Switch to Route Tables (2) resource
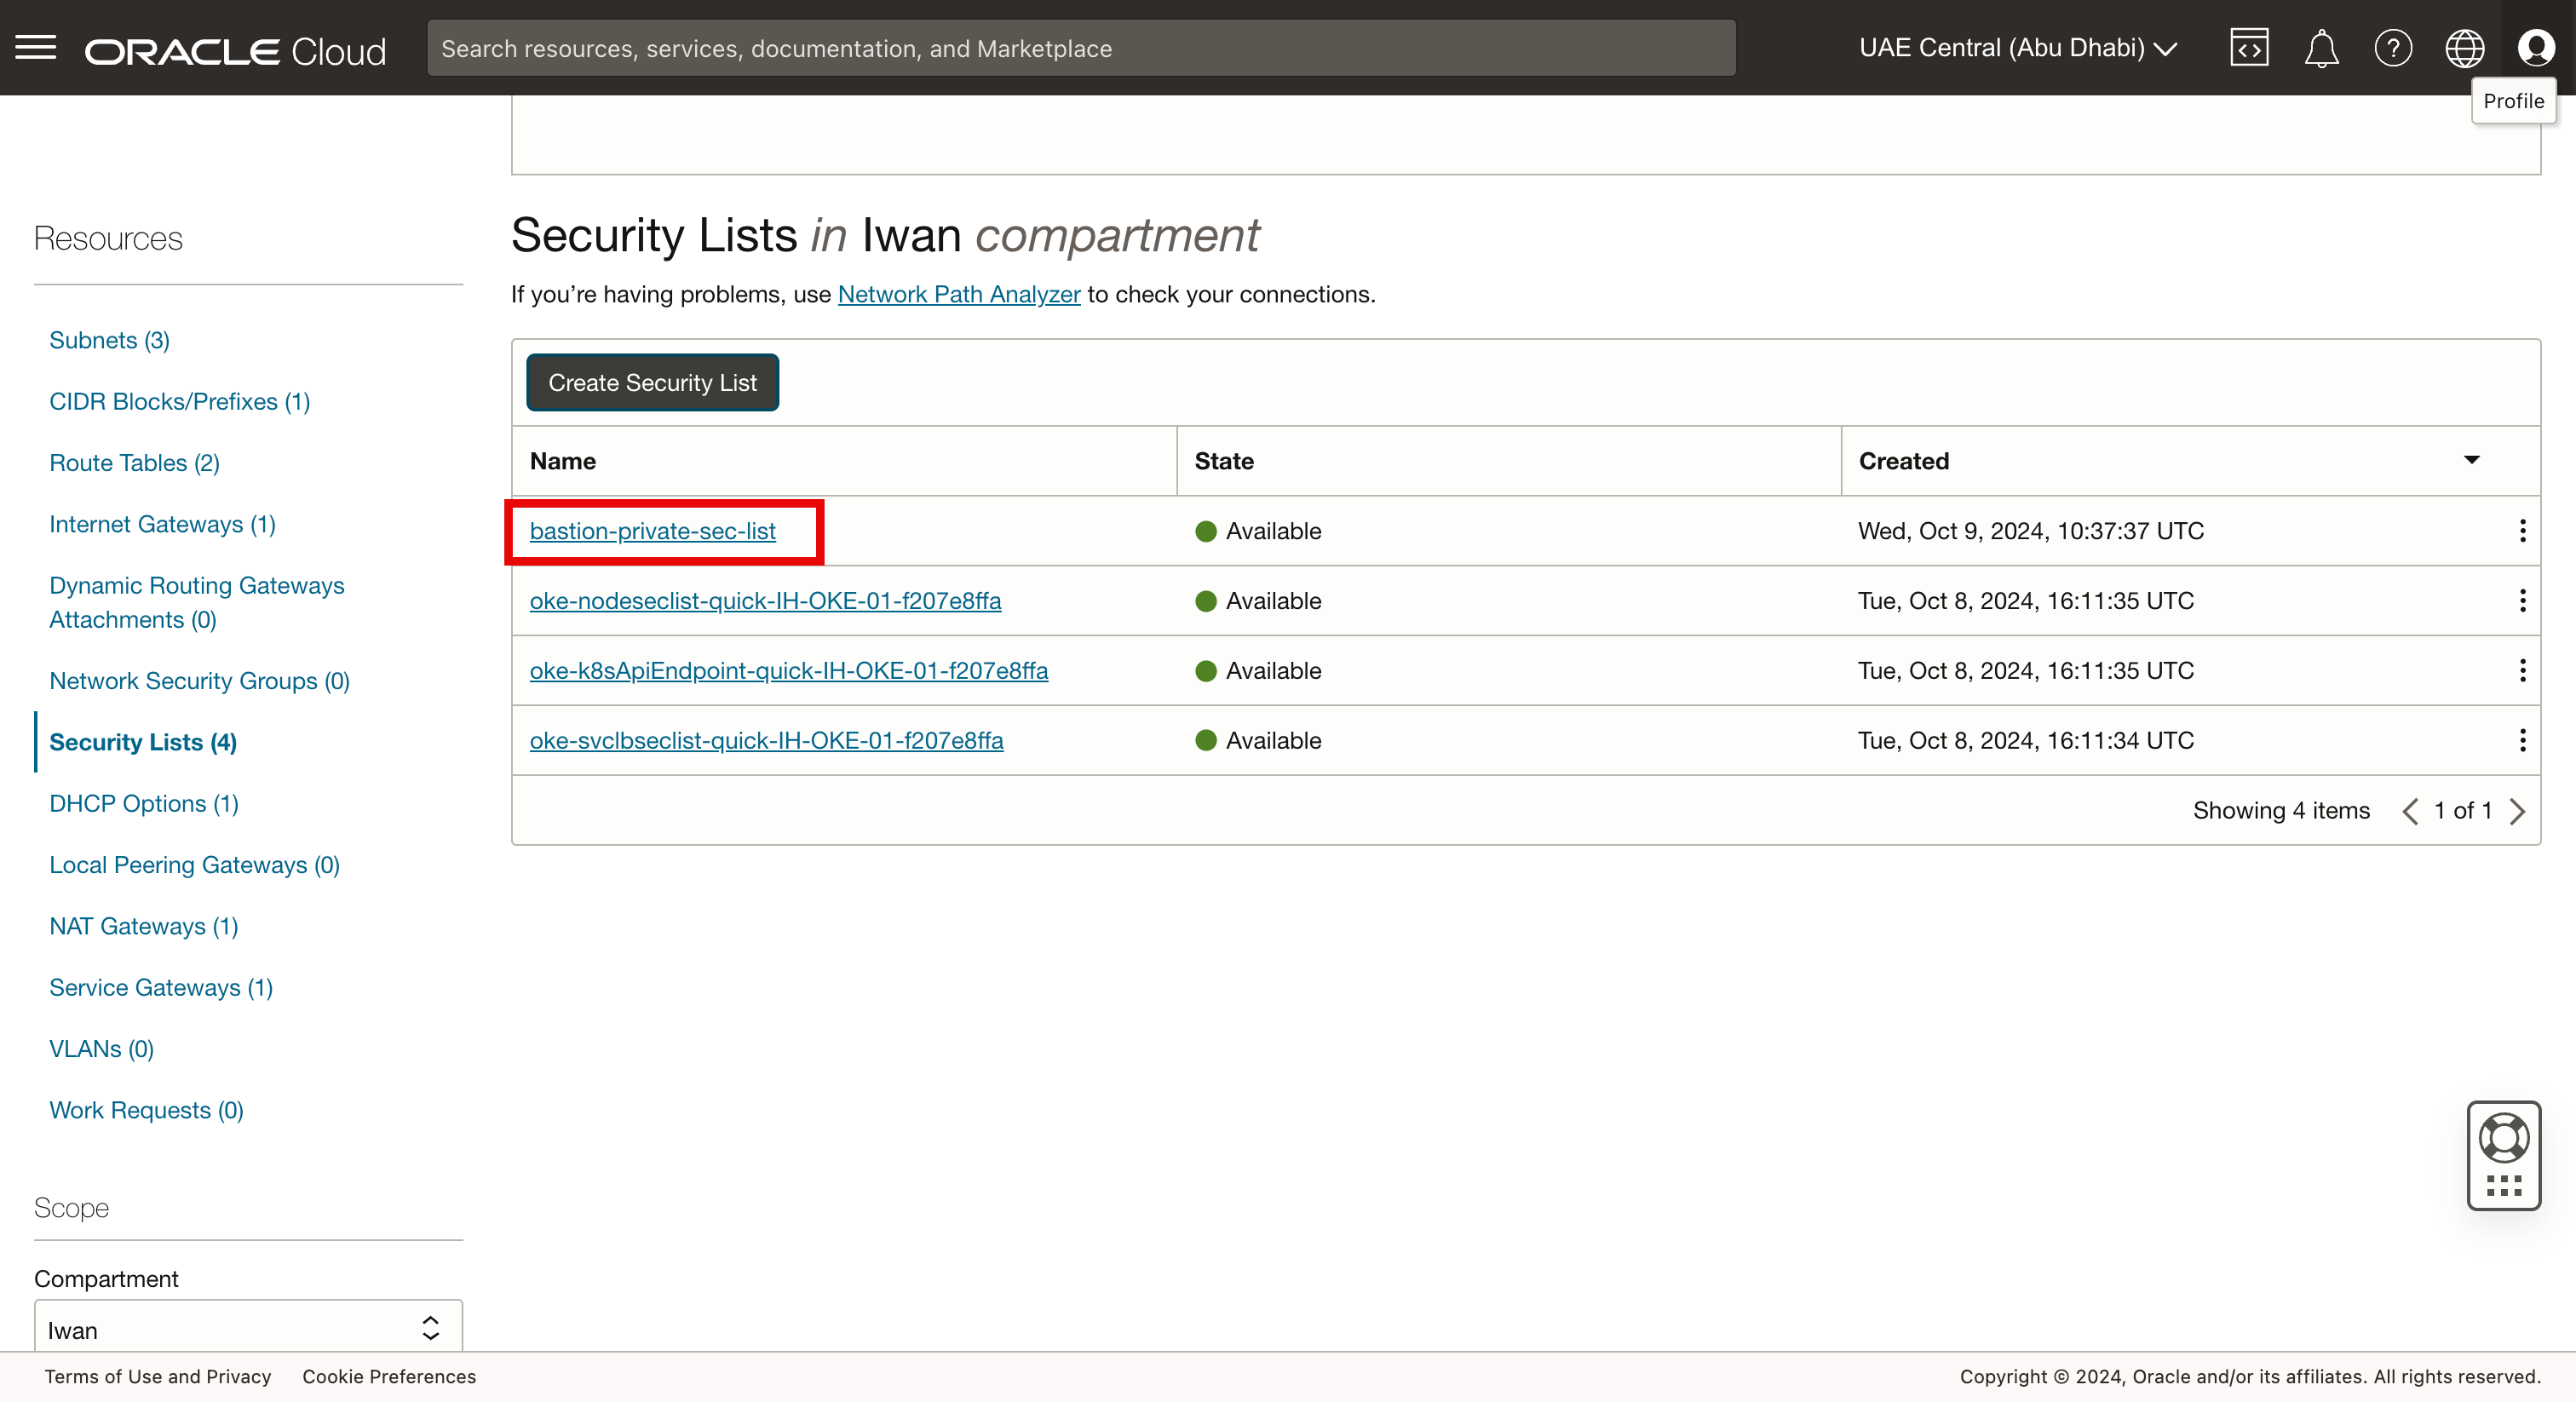 [135, 463]
